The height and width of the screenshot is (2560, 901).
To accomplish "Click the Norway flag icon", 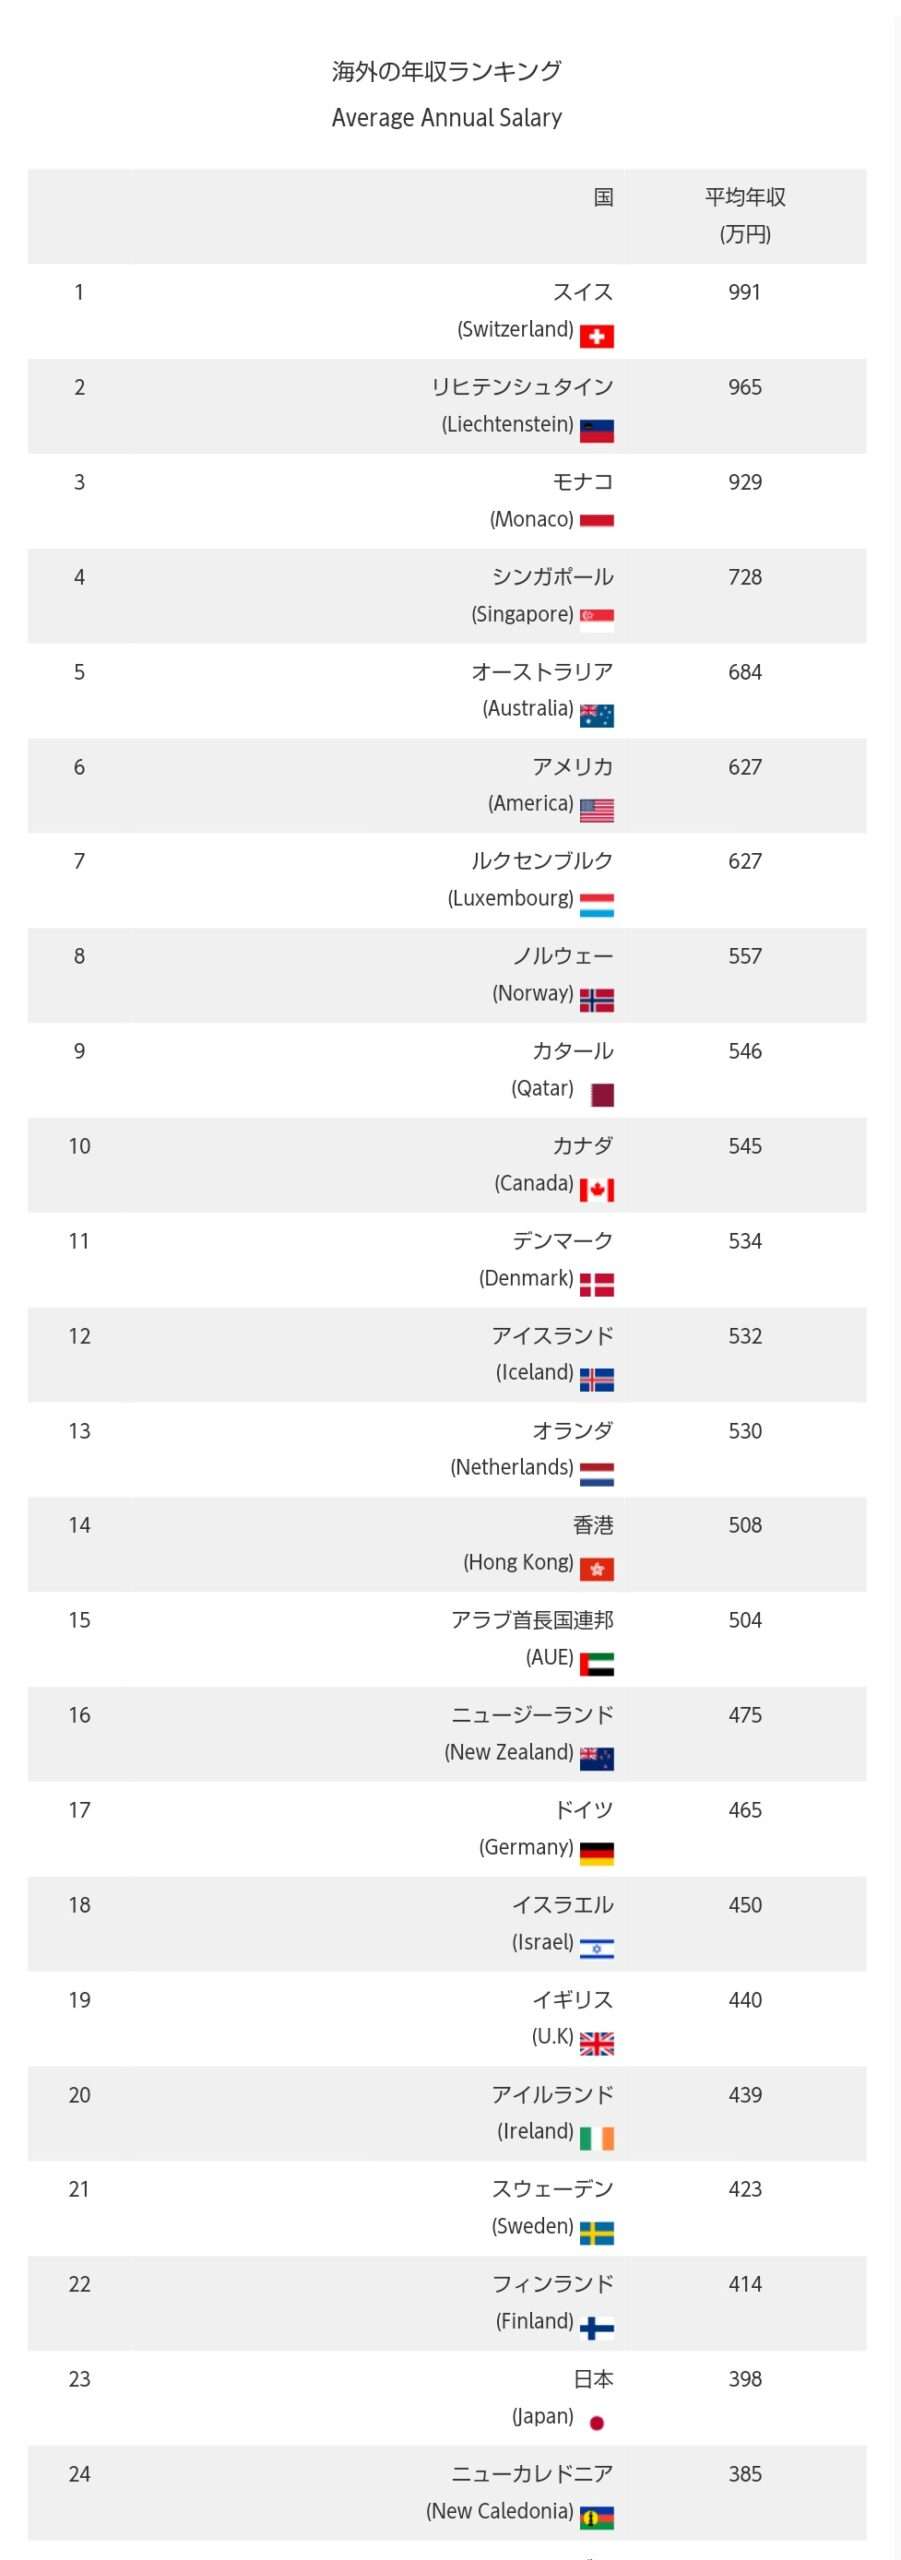I will (x=596, y=1000).
